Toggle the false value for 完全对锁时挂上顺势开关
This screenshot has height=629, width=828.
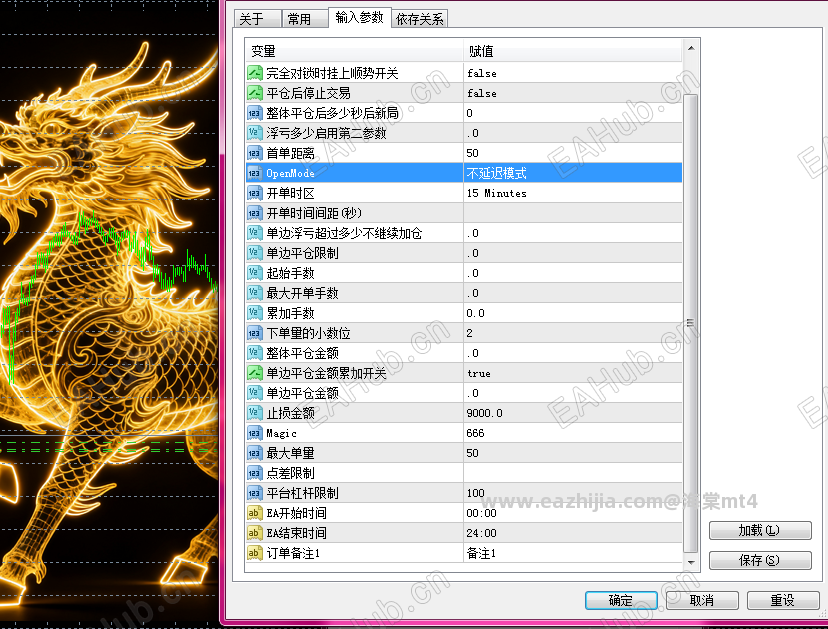click(572, 73)
